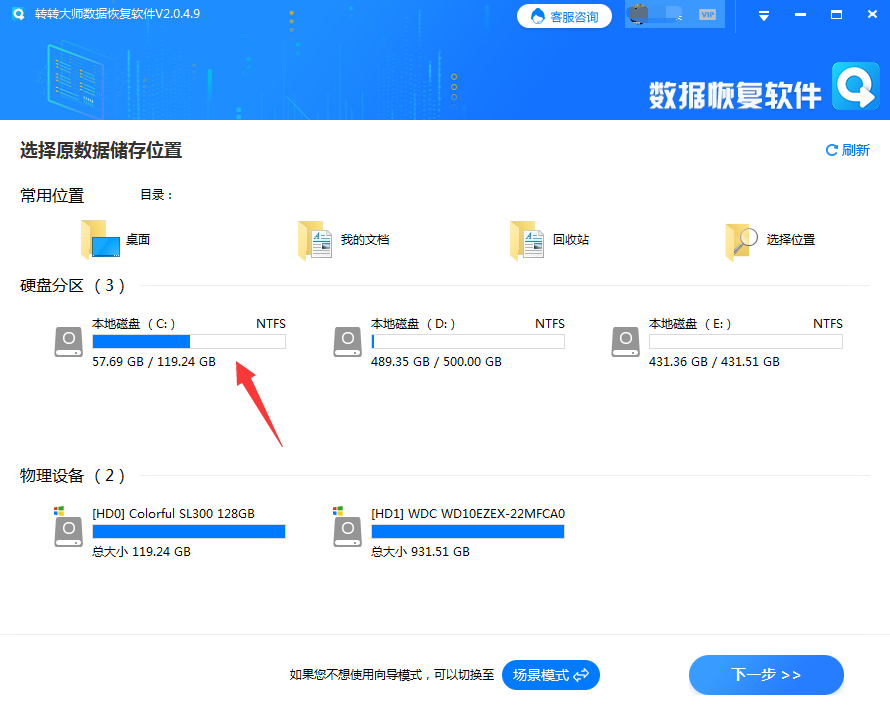Click the 下一步 next step button
The image size is (890, 715).
(766, 675)
